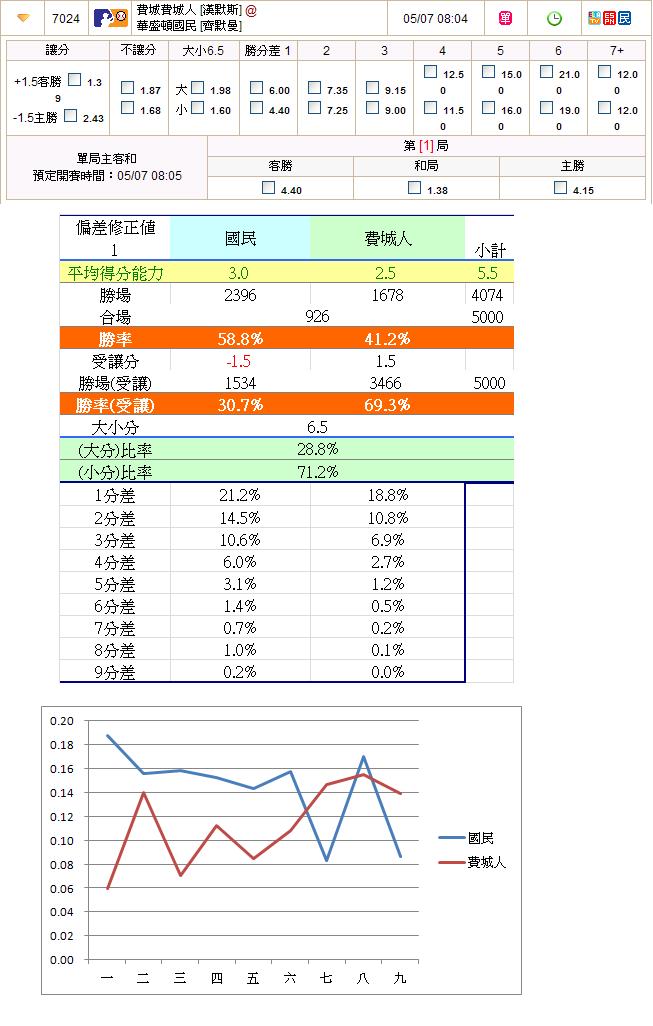Click the (大分)比率 28.8% value

[317, 449]
